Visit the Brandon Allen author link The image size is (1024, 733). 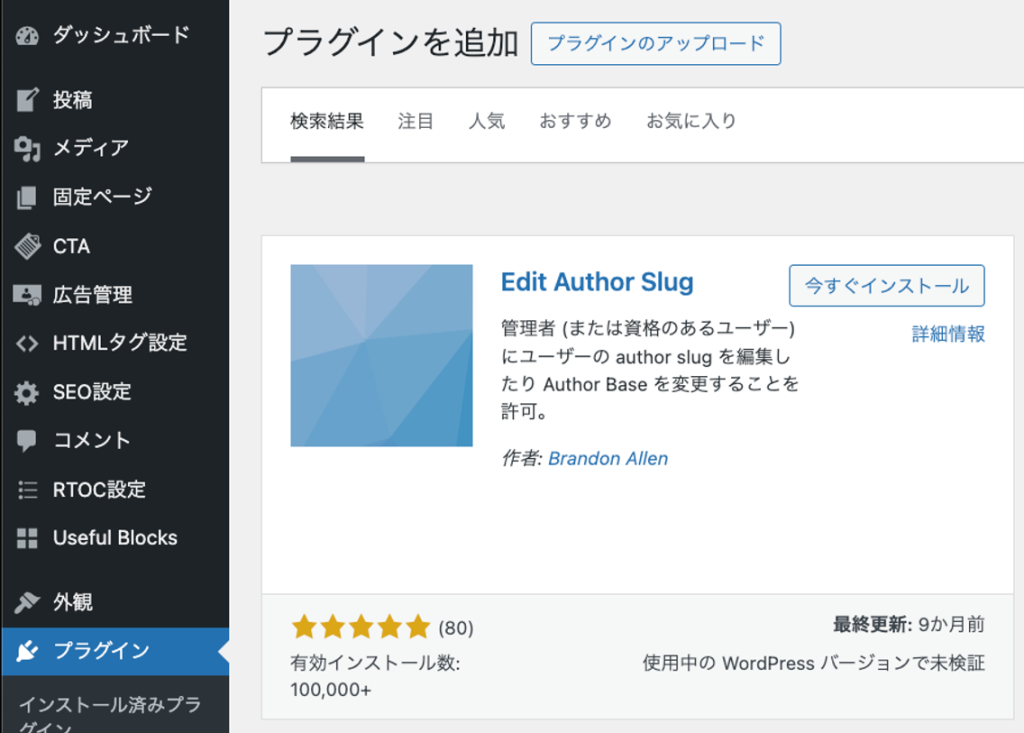point(608,458)
